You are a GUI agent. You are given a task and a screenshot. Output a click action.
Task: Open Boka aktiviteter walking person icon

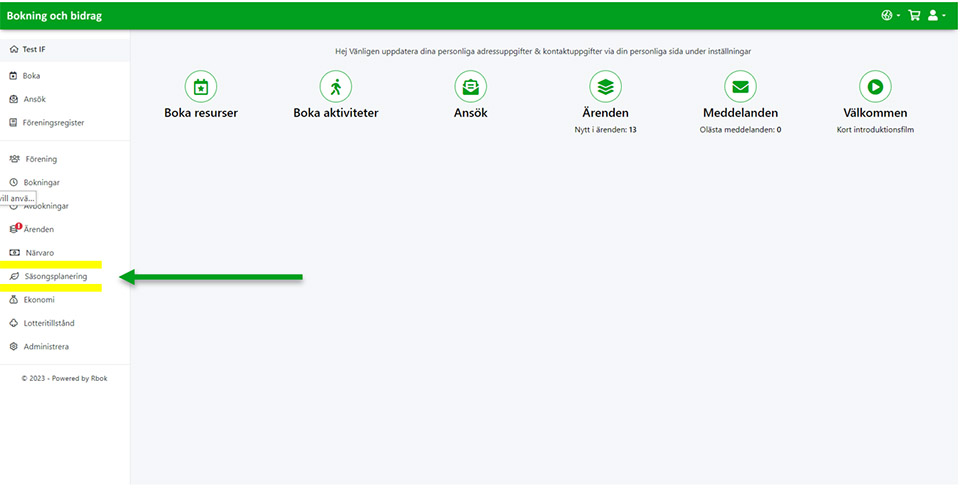pyautogui.click(x=336, y=86)
